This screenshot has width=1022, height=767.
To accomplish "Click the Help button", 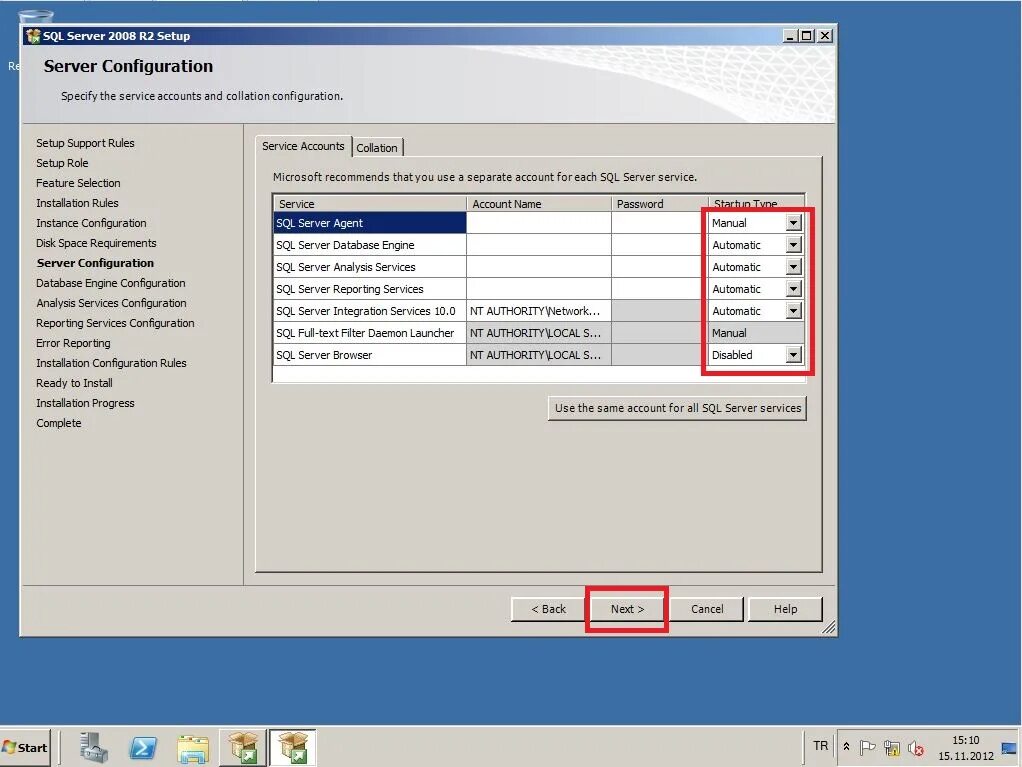I will [x=785, y=609].
